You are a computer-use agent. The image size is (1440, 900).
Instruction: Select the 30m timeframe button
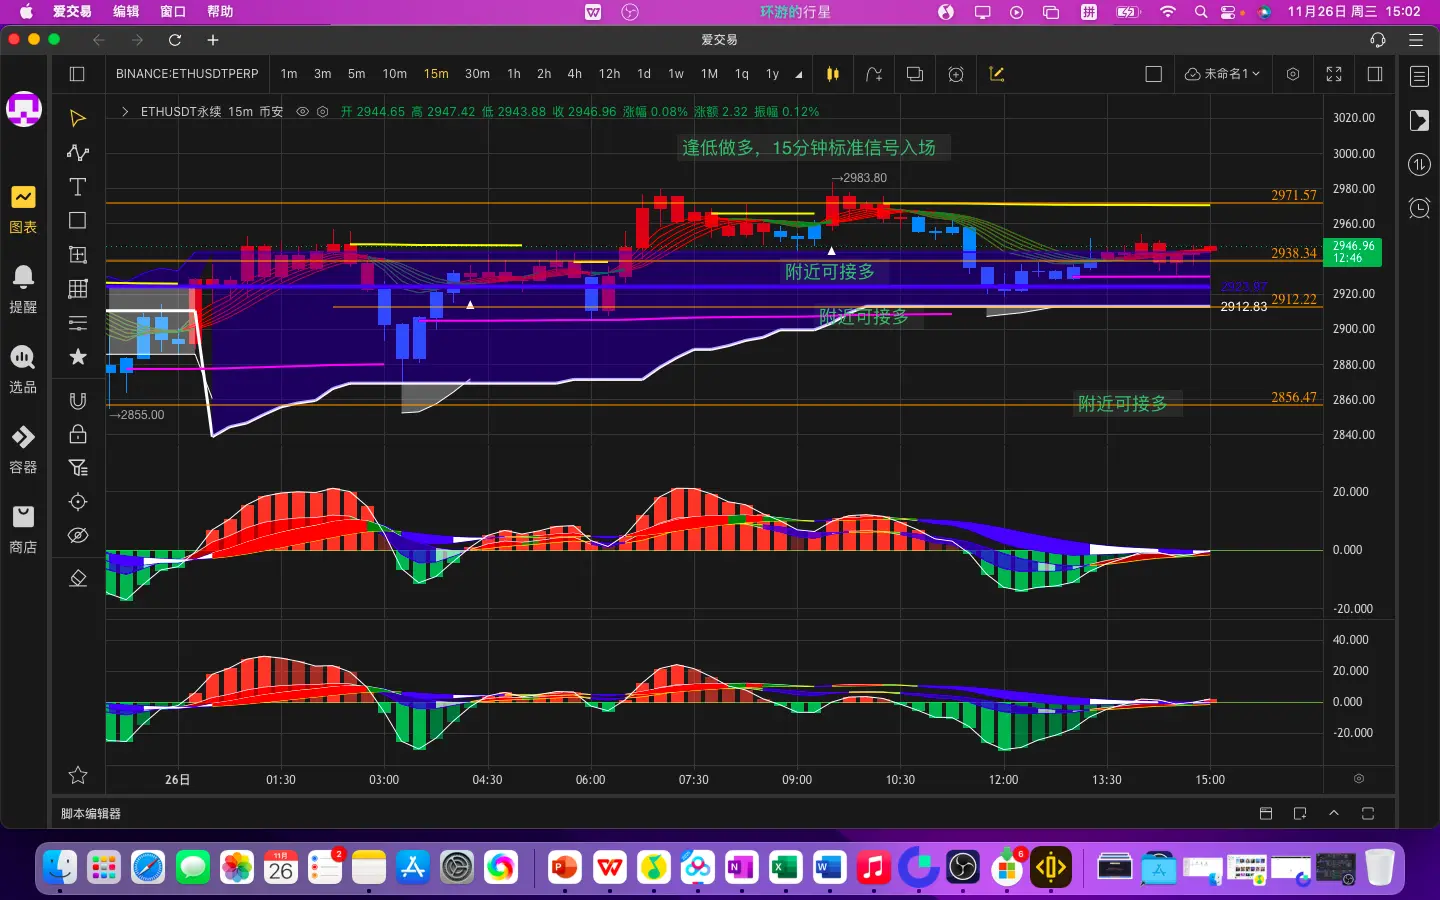[x=477, y=74]
